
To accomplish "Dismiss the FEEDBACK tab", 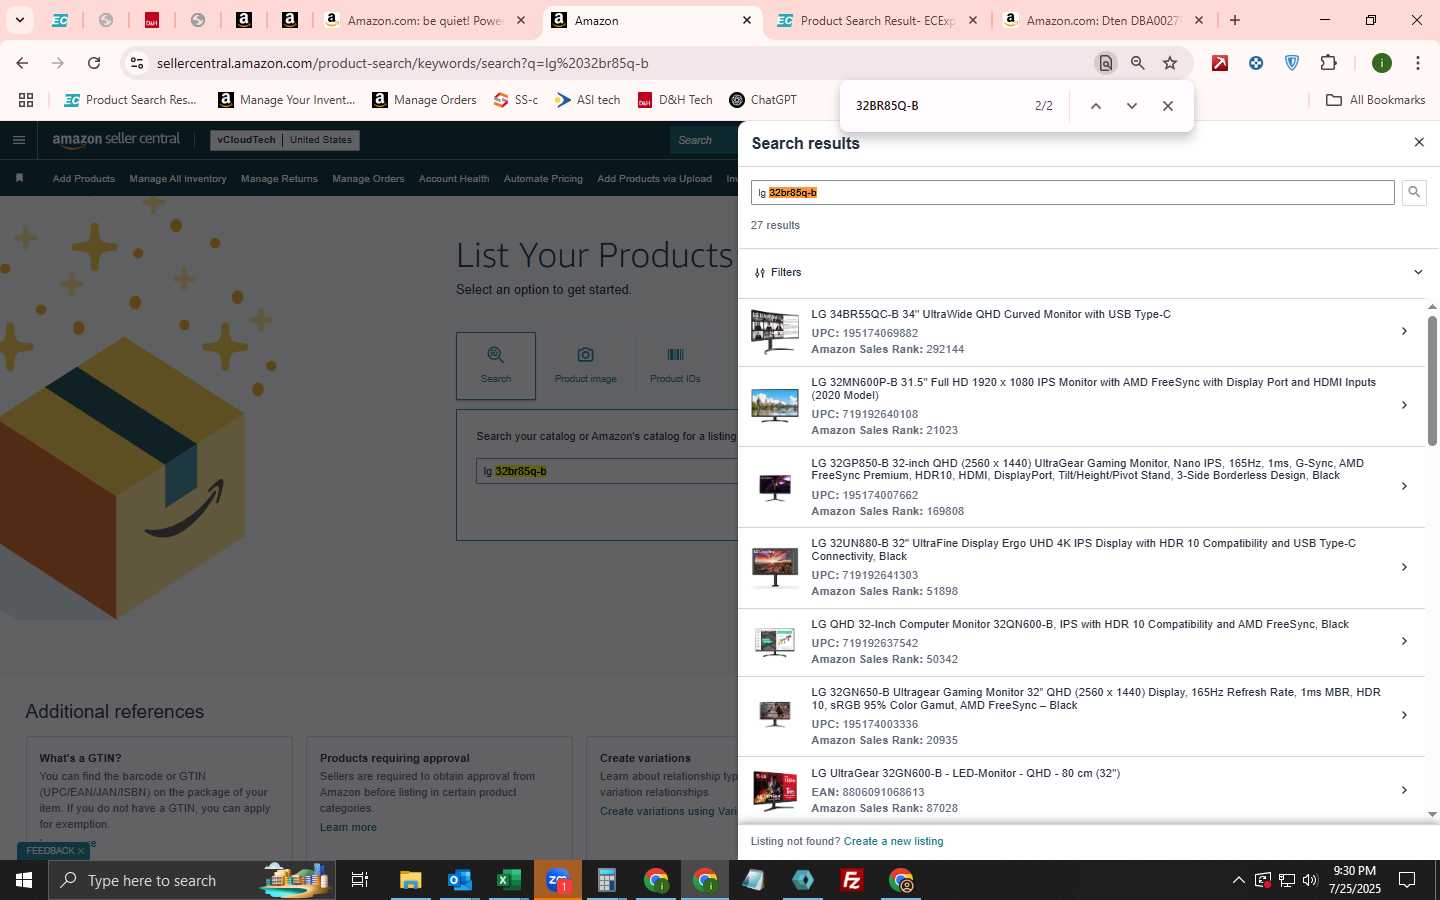I will coord(81,851).
